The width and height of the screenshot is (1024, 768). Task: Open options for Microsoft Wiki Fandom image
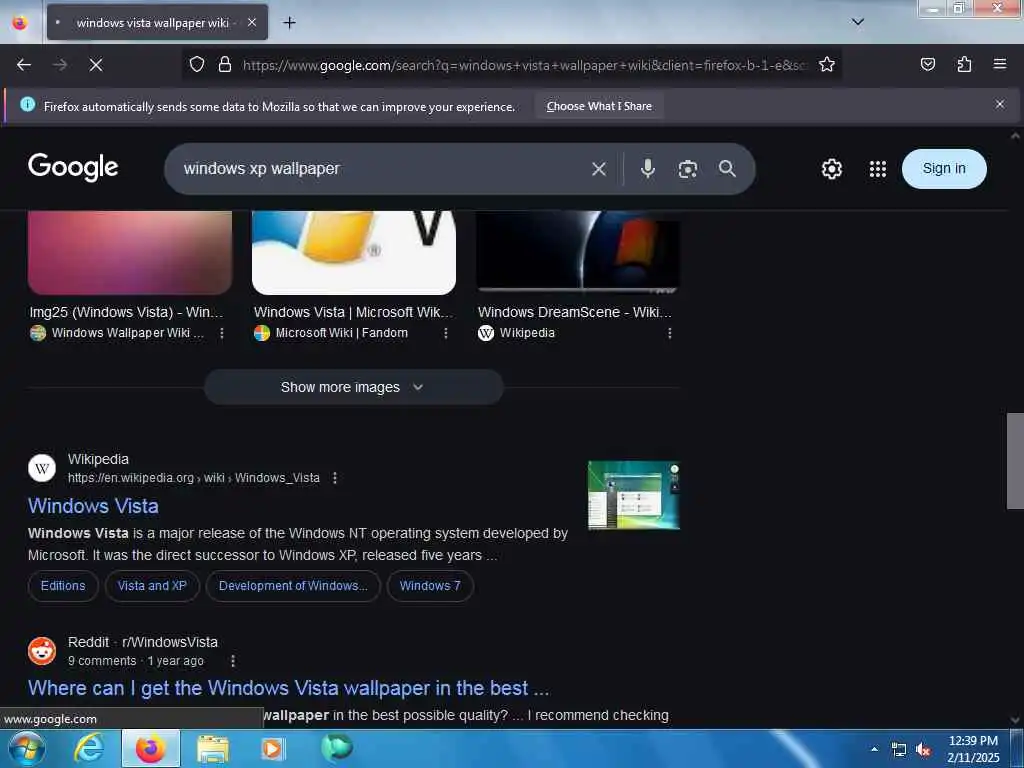445,333
